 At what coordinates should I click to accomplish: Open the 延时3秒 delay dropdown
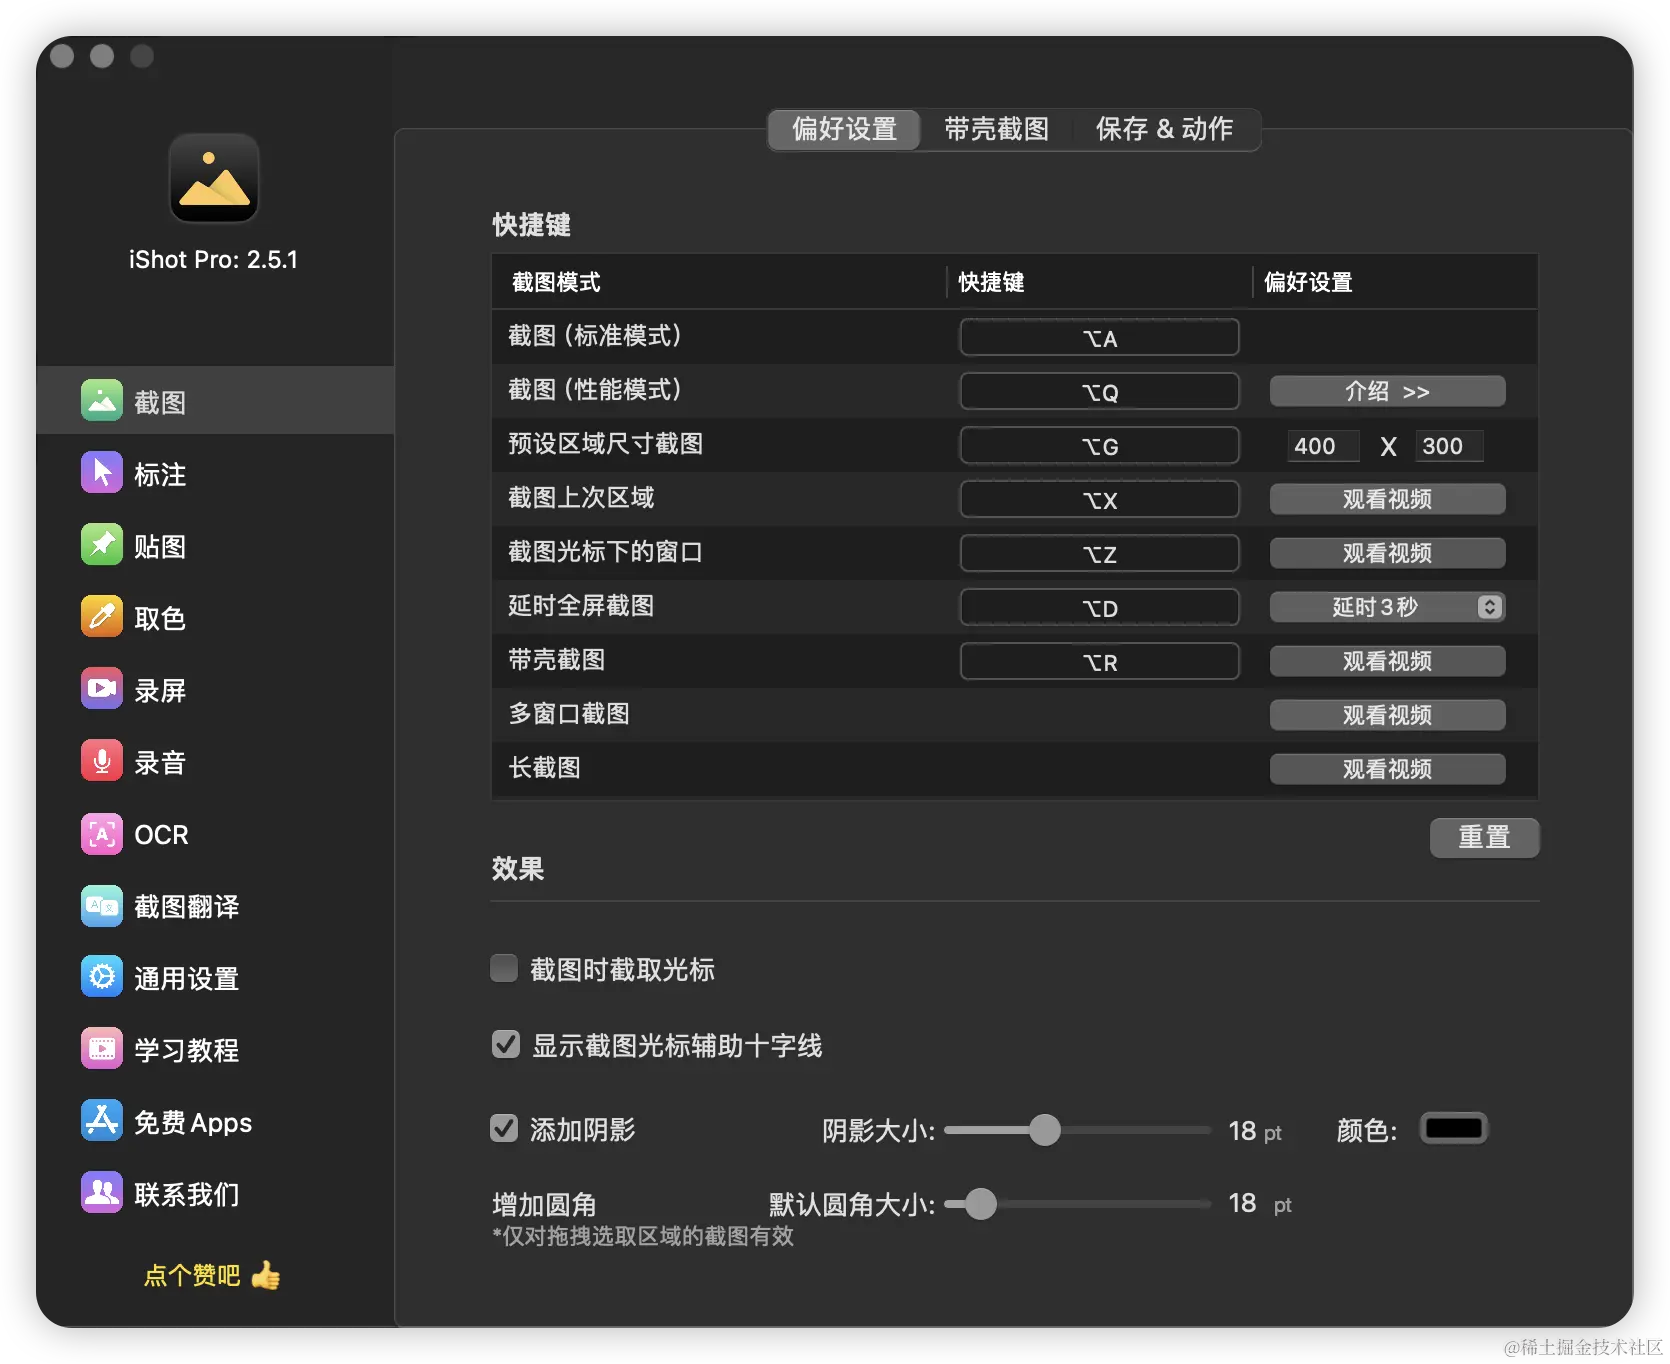click(1387, 607)
